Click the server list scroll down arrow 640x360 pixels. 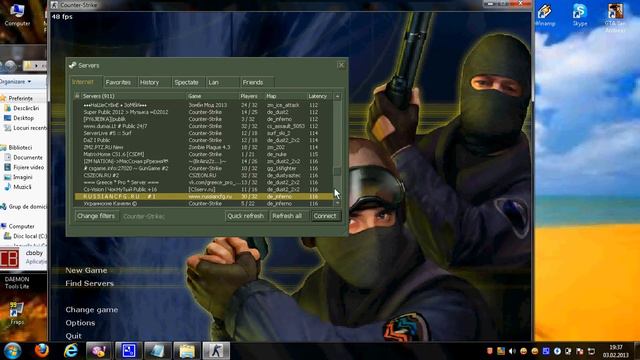[x=337, y=203]
